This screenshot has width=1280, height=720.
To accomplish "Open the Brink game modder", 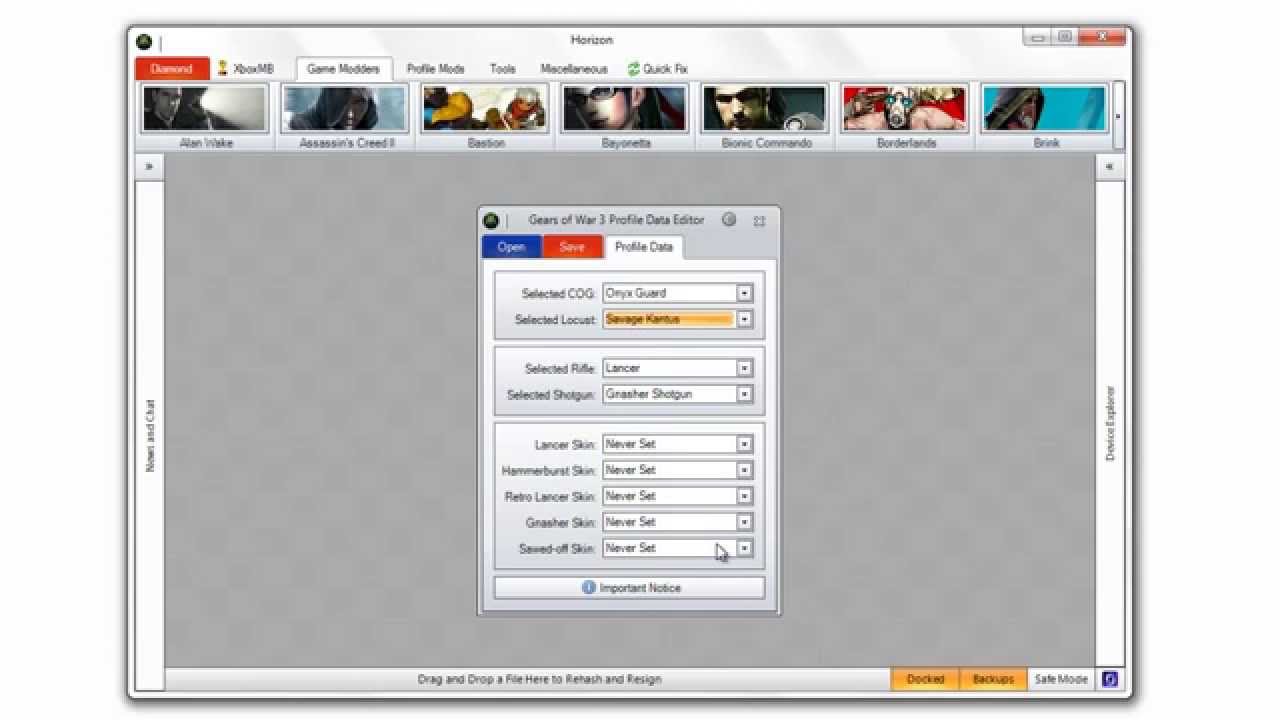I will click(x=1046, y=116).
